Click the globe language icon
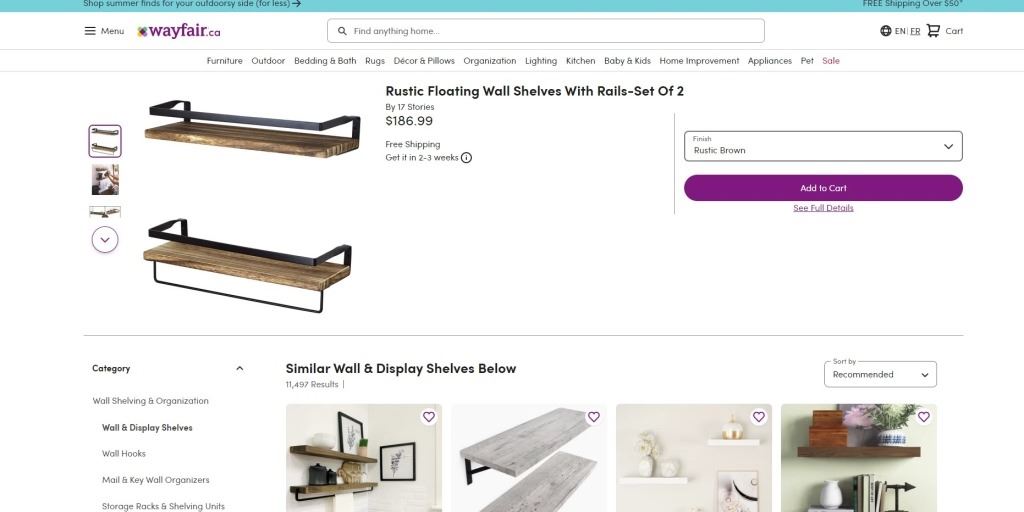This screenshot has width=1024, height=512. [x=886, y=31]
